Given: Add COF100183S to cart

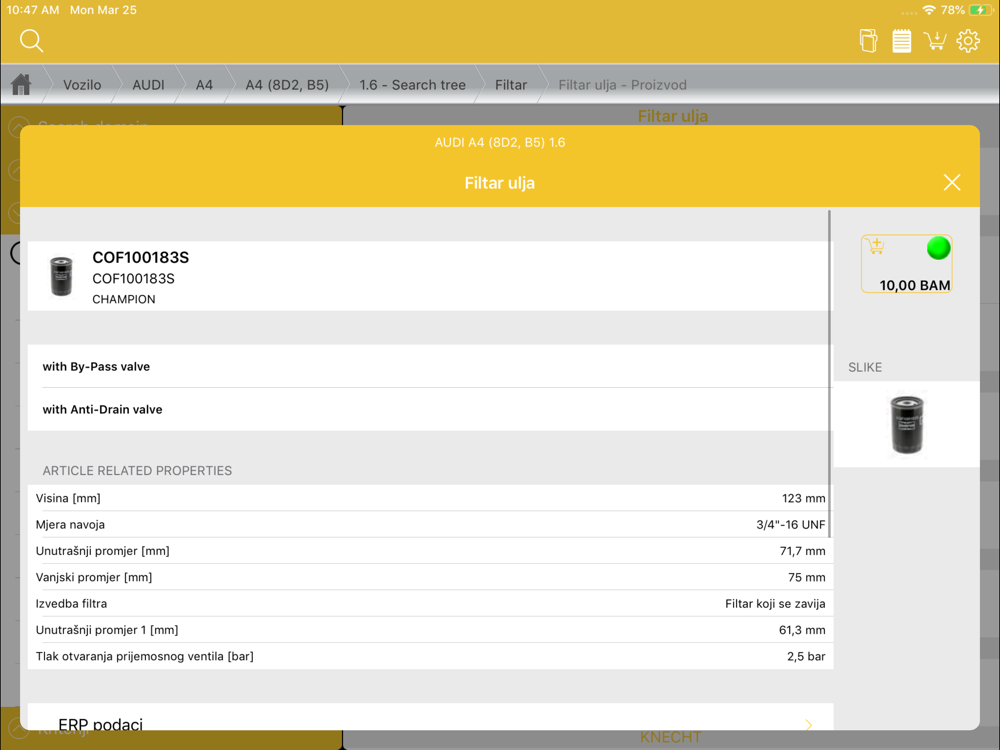Looking at the screenshot, I should tap(876, 246).
